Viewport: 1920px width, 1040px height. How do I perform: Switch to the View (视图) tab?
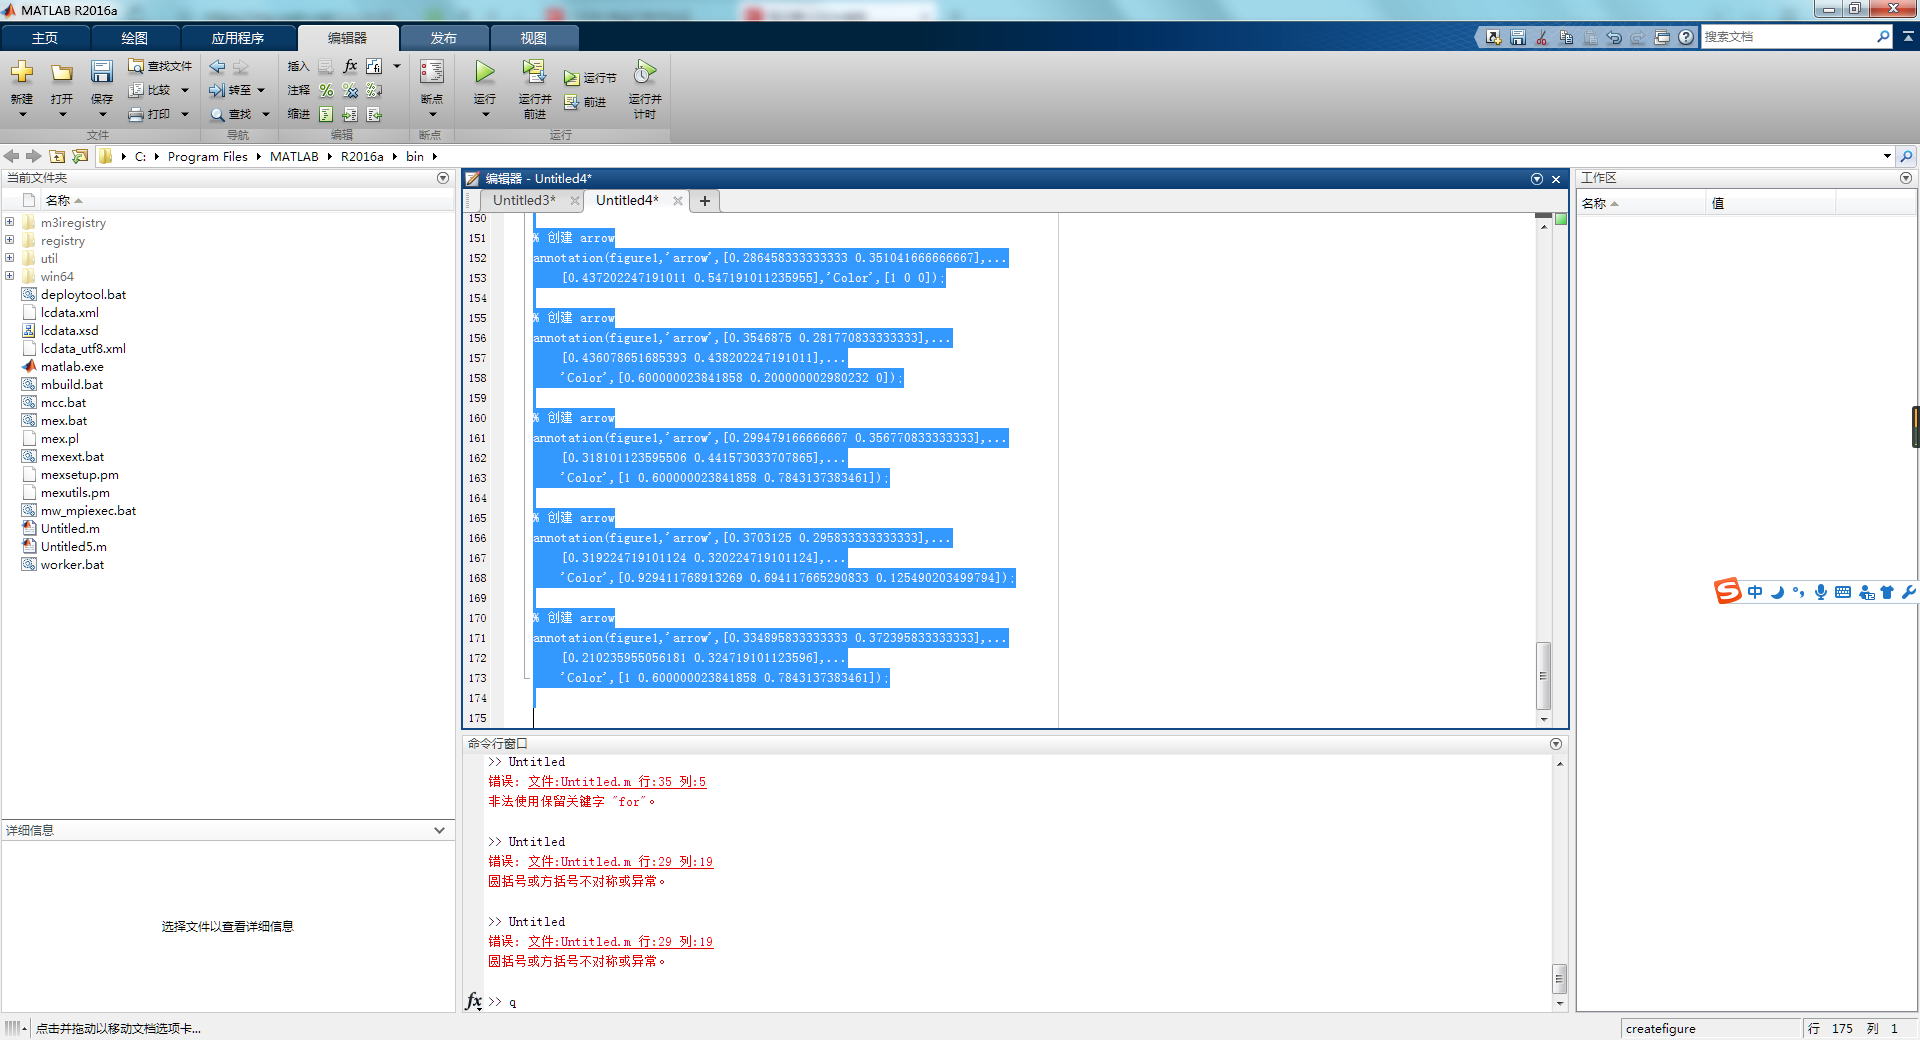coord(533,38)
